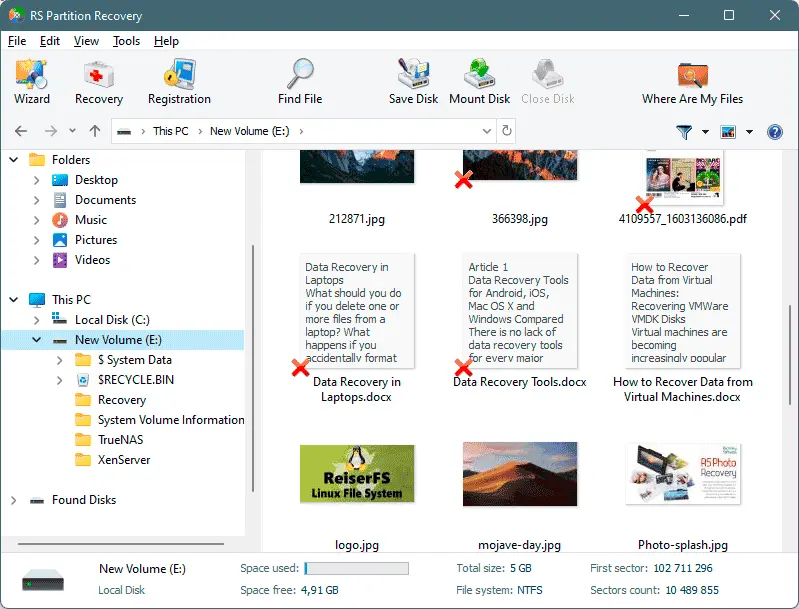The height and width of the screenshot is (609, 799).
Task: Open the Tools menu
Action: [126, 41]
